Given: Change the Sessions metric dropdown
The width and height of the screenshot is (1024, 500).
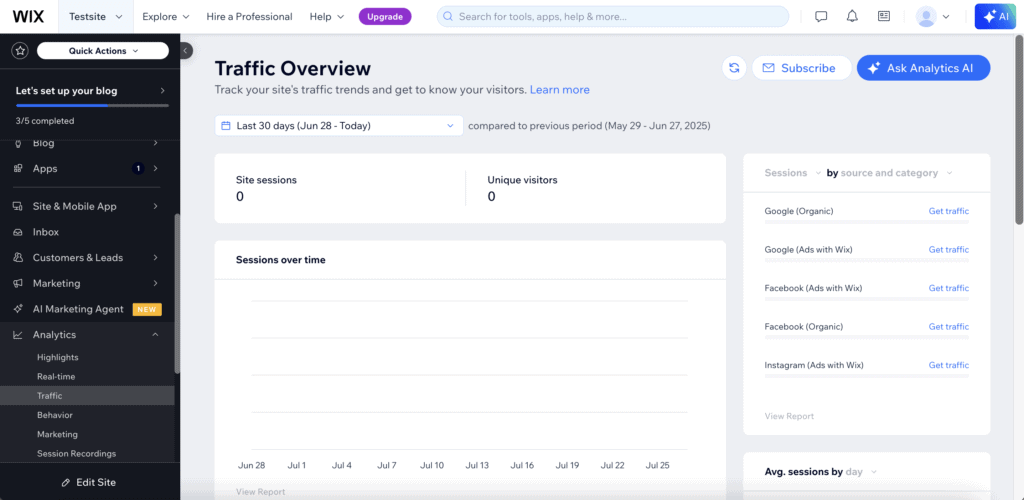Looking at the screenshot, I should 793,173.
